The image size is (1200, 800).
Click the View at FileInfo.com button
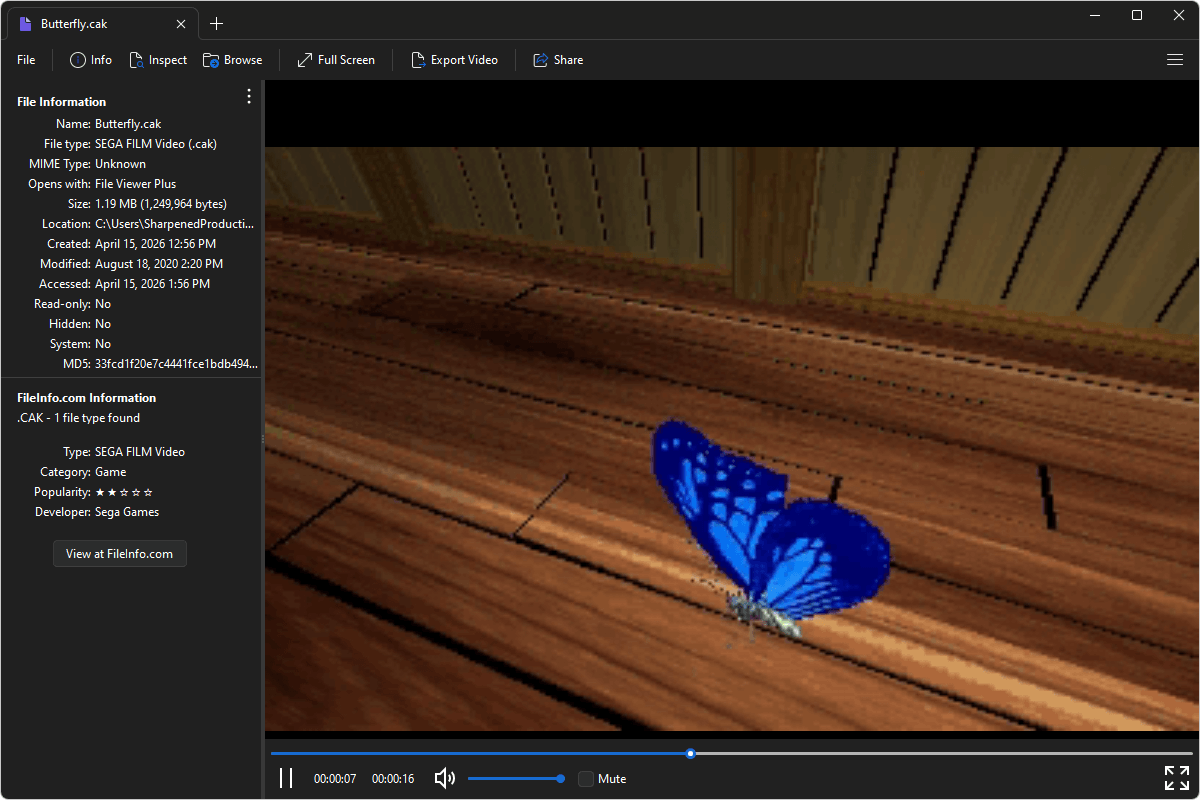(119, 553)
